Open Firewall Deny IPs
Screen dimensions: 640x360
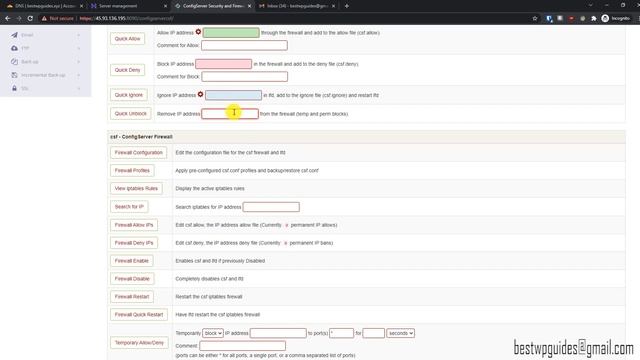click(134, 243)
